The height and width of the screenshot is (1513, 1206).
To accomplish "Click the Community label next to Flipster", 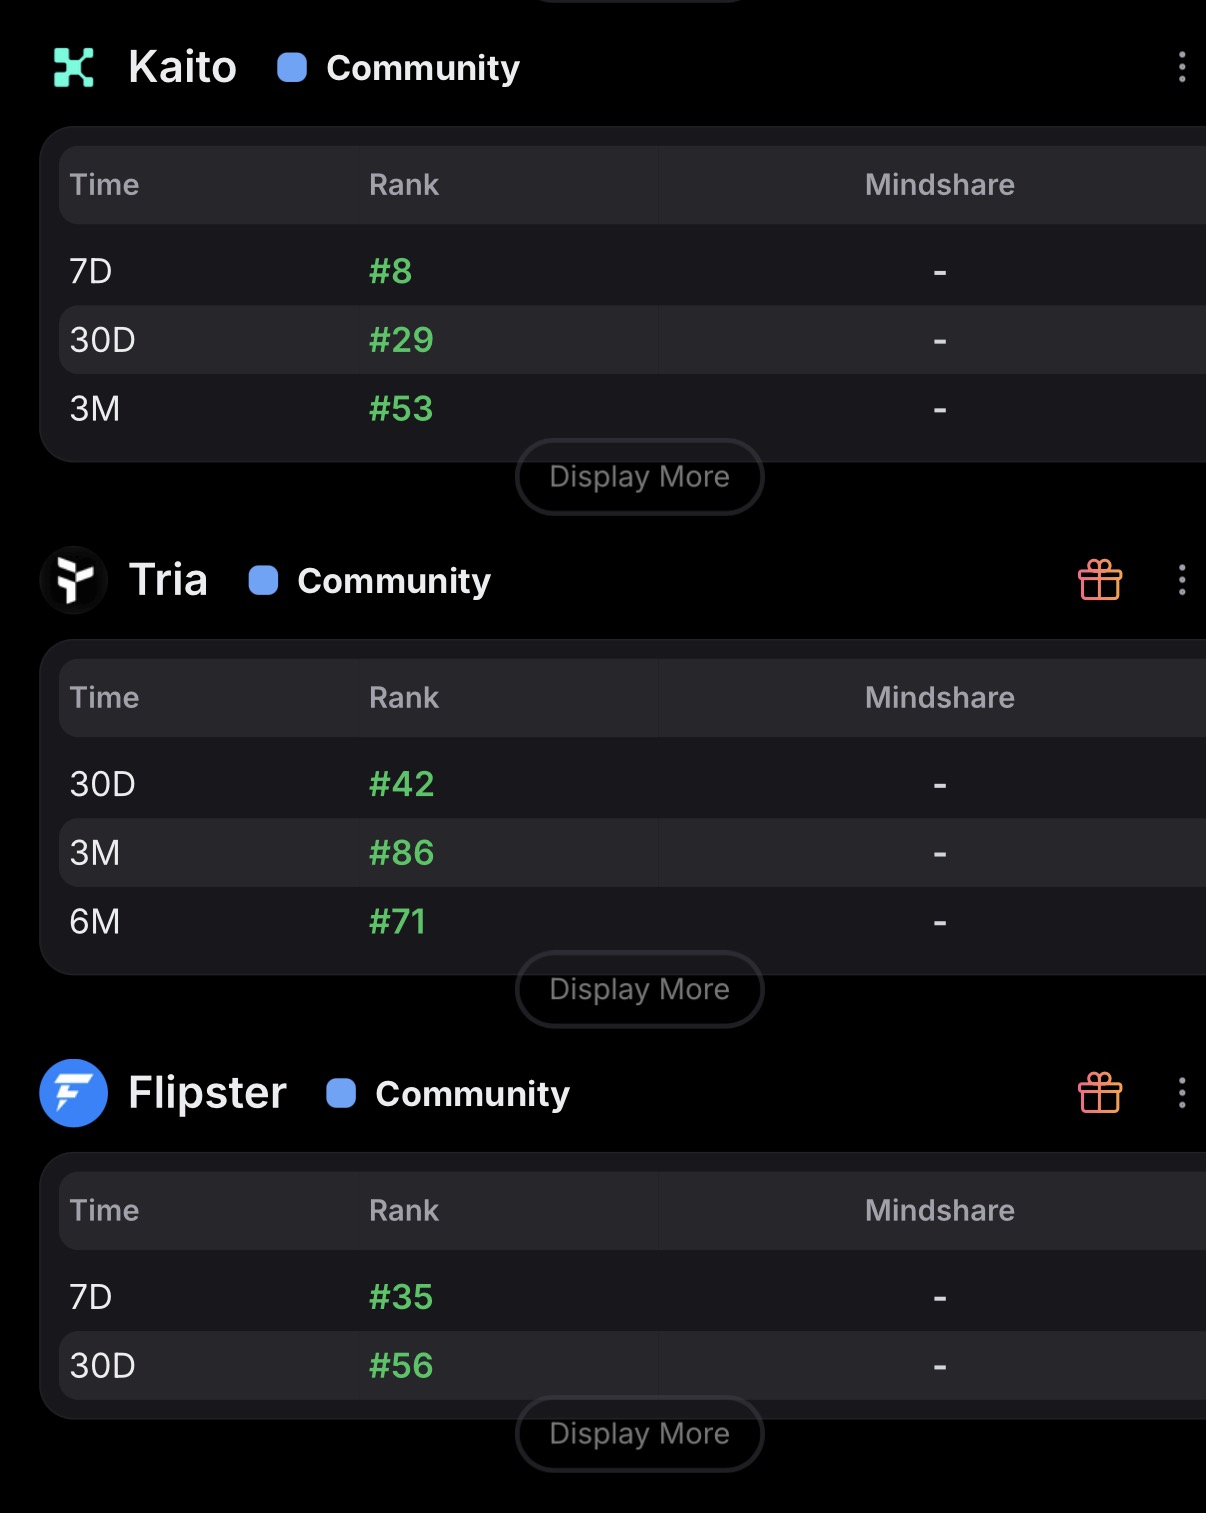I will pyautogui.click(x=472, y=1094).
